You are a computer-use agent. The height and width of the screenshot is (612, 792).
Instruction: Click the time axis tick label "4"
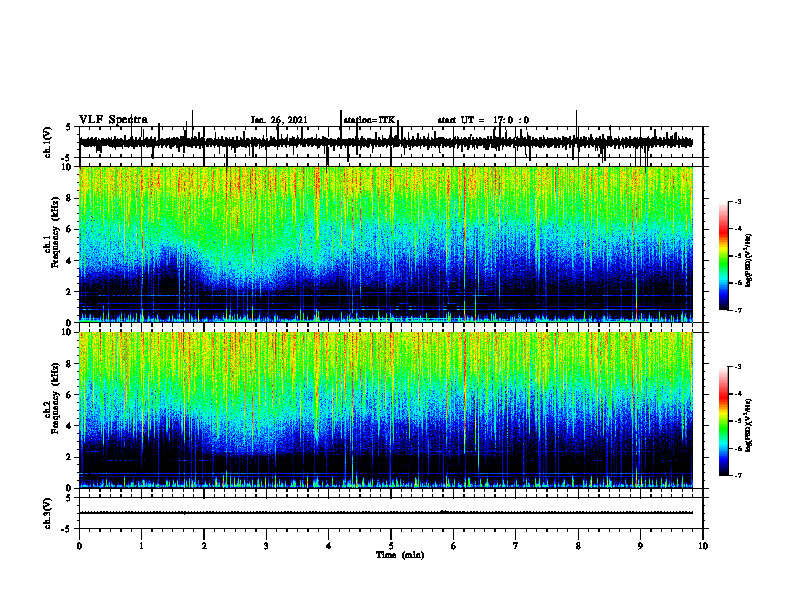click(328, 546)
